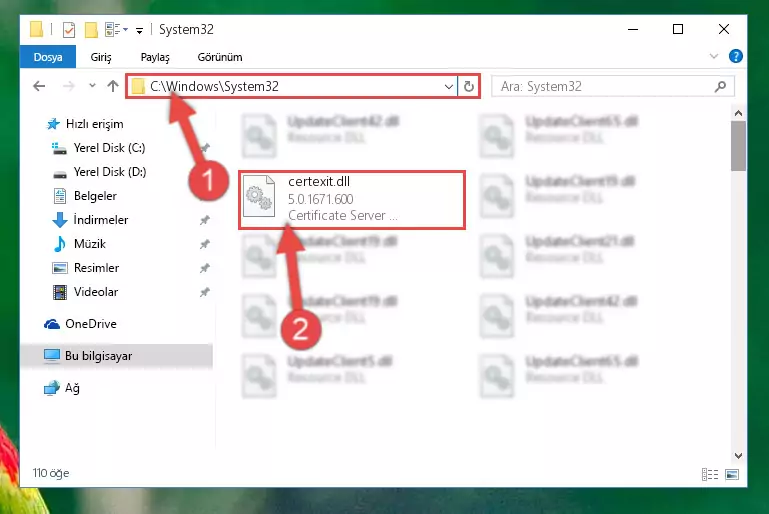Image resolution: width=769 pixels, height=514 pixels.
Task: Click the pin icon next to Resimler
Action: coord(205,268)
